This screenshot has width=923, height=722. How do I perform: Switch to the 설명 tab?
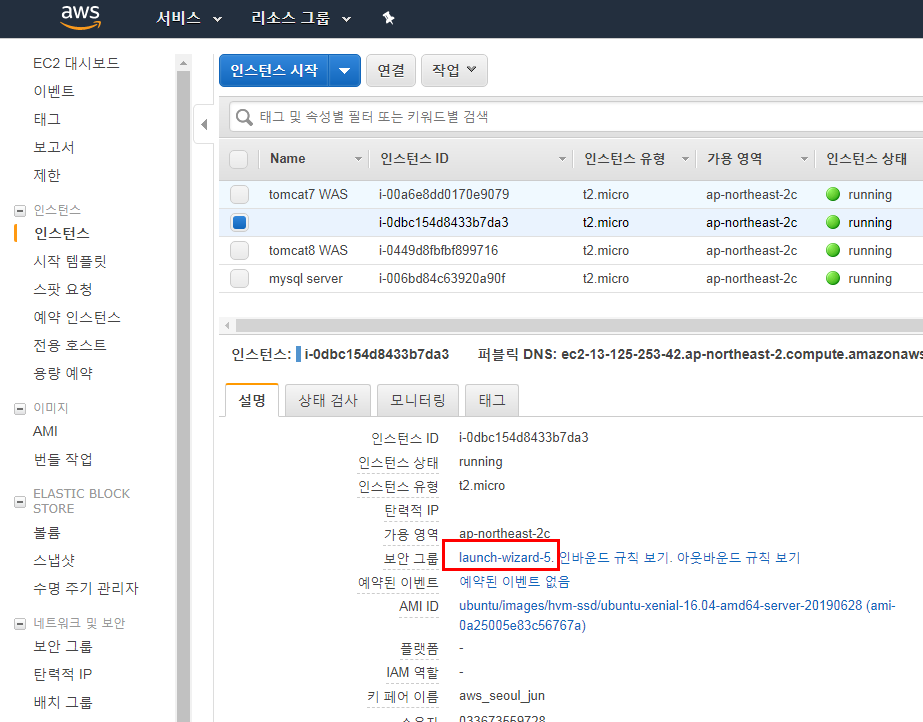[x=252, y=400]
